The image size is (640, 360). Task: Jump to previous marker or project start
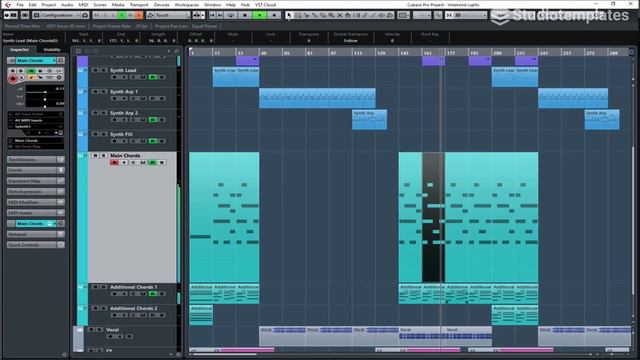pyautogui.click(x=212, y=15)
